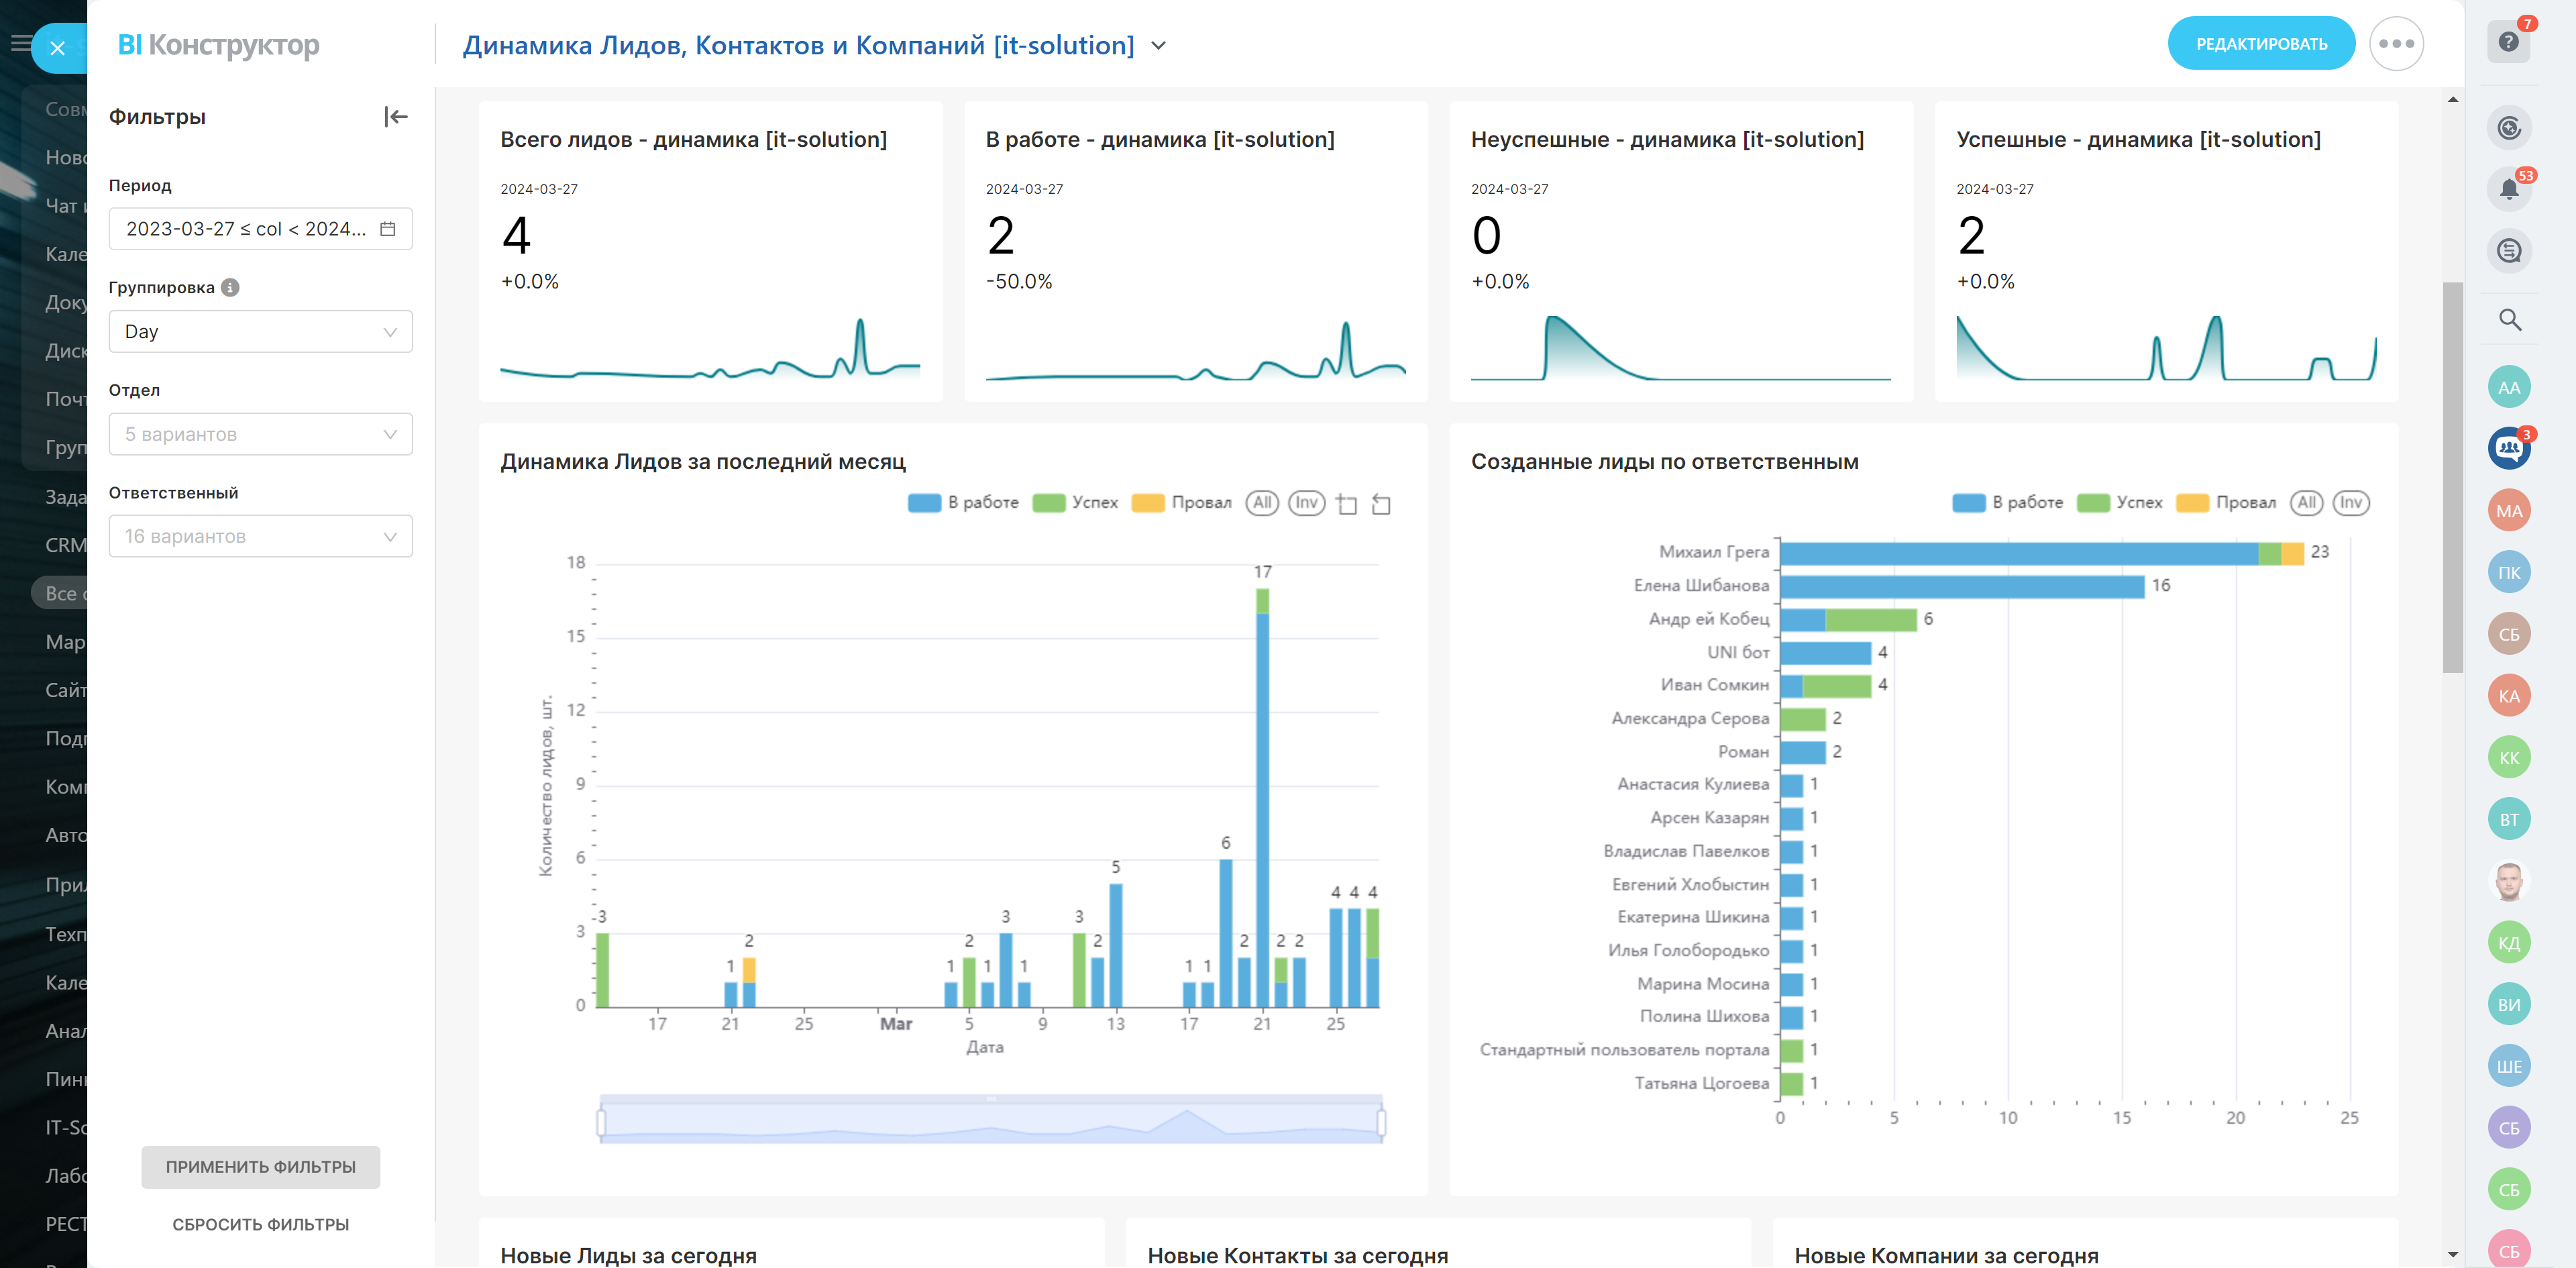The height and width of the screenshot is (1268, 2576).
Task: Open the notifications bell icon
Action: click(x=2508, y=189)
